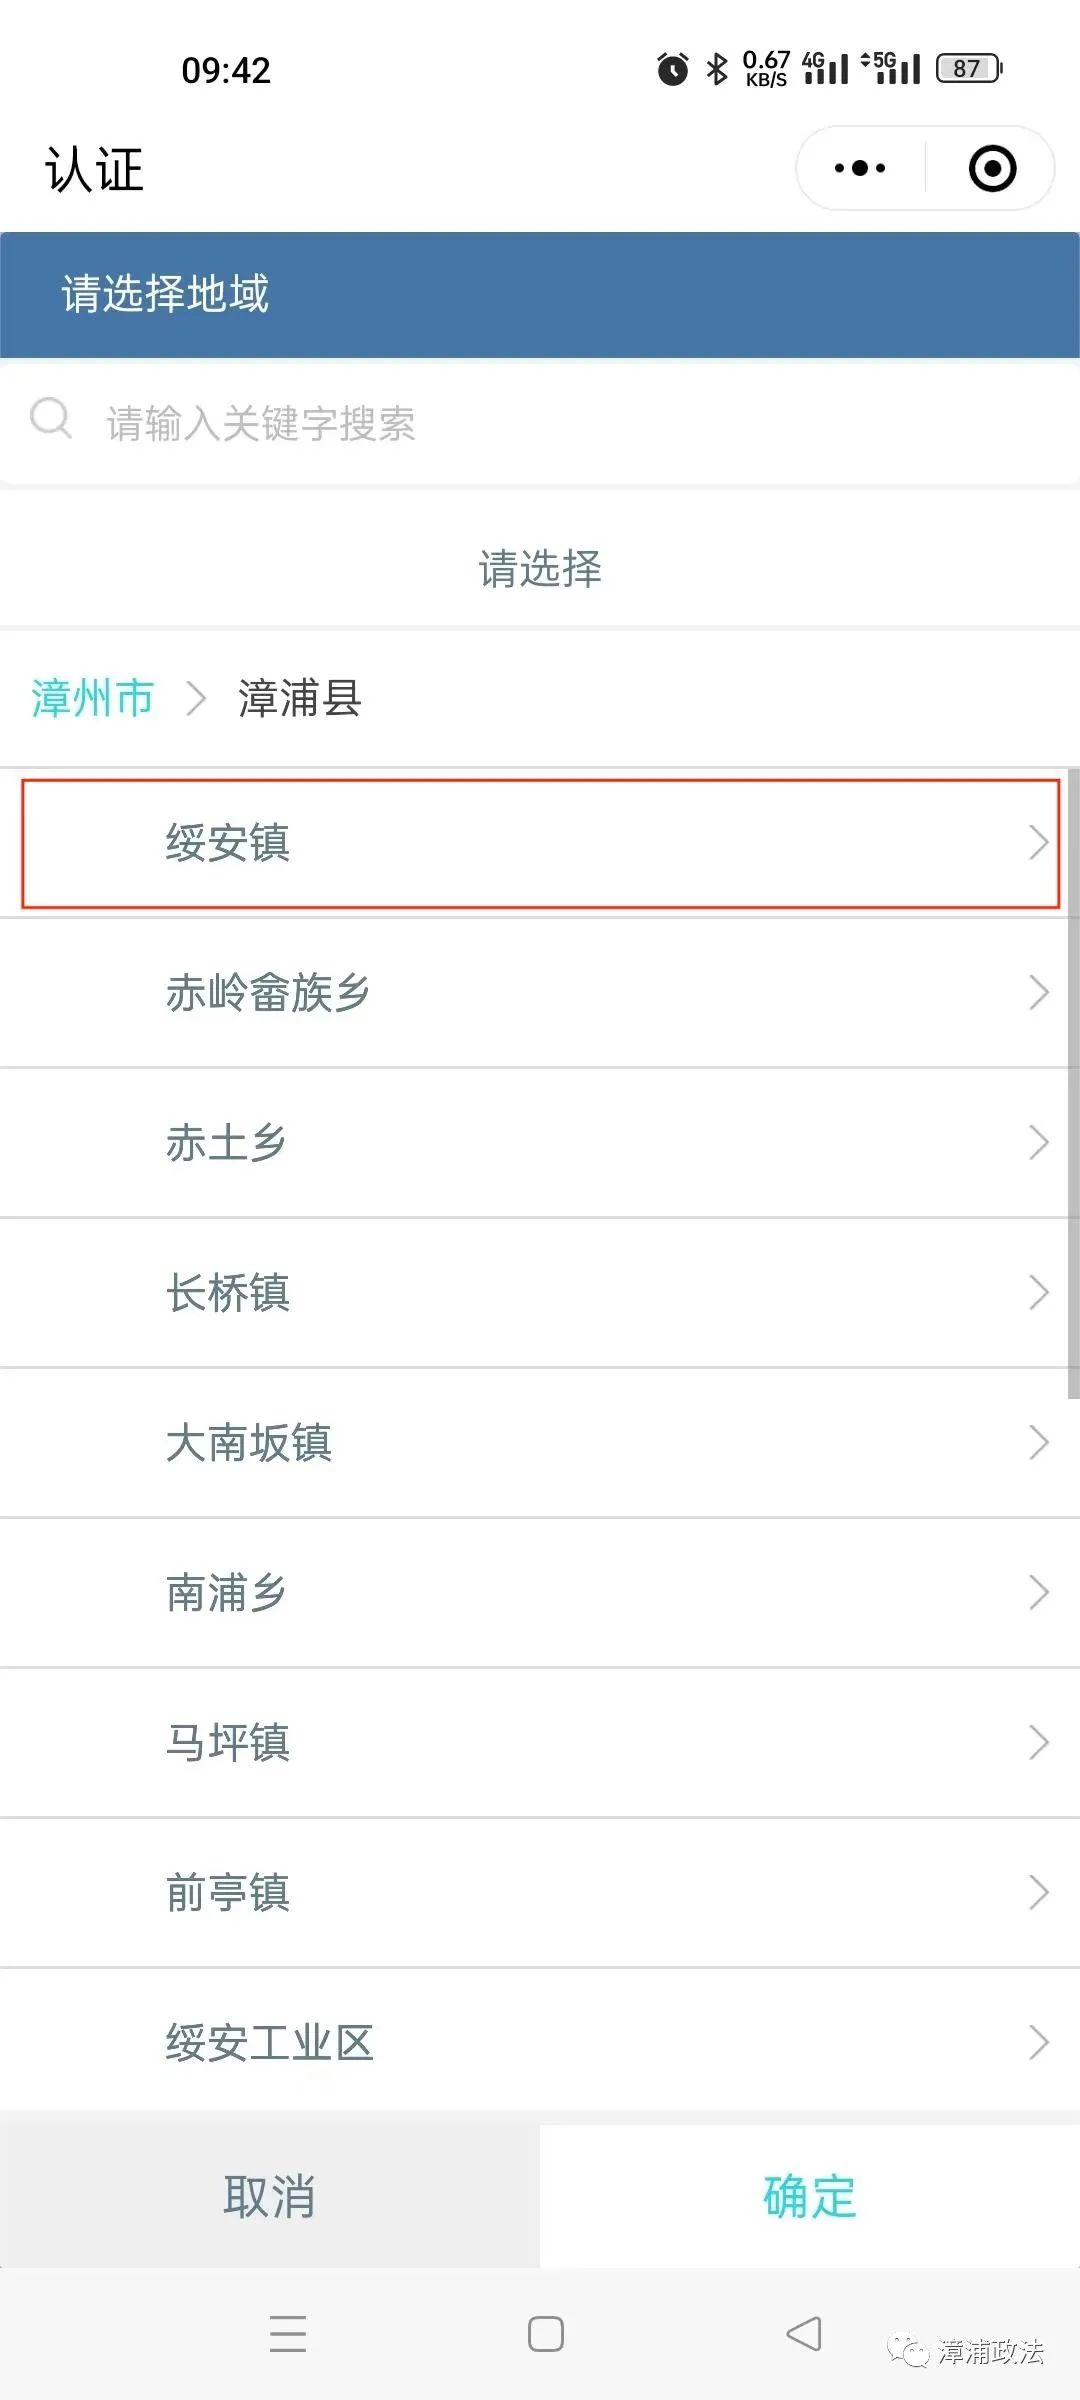The height and width of the screenshot is (2400, 1080).
Task: Tap the battery indicator in status bar
Action: pos(968,69)
